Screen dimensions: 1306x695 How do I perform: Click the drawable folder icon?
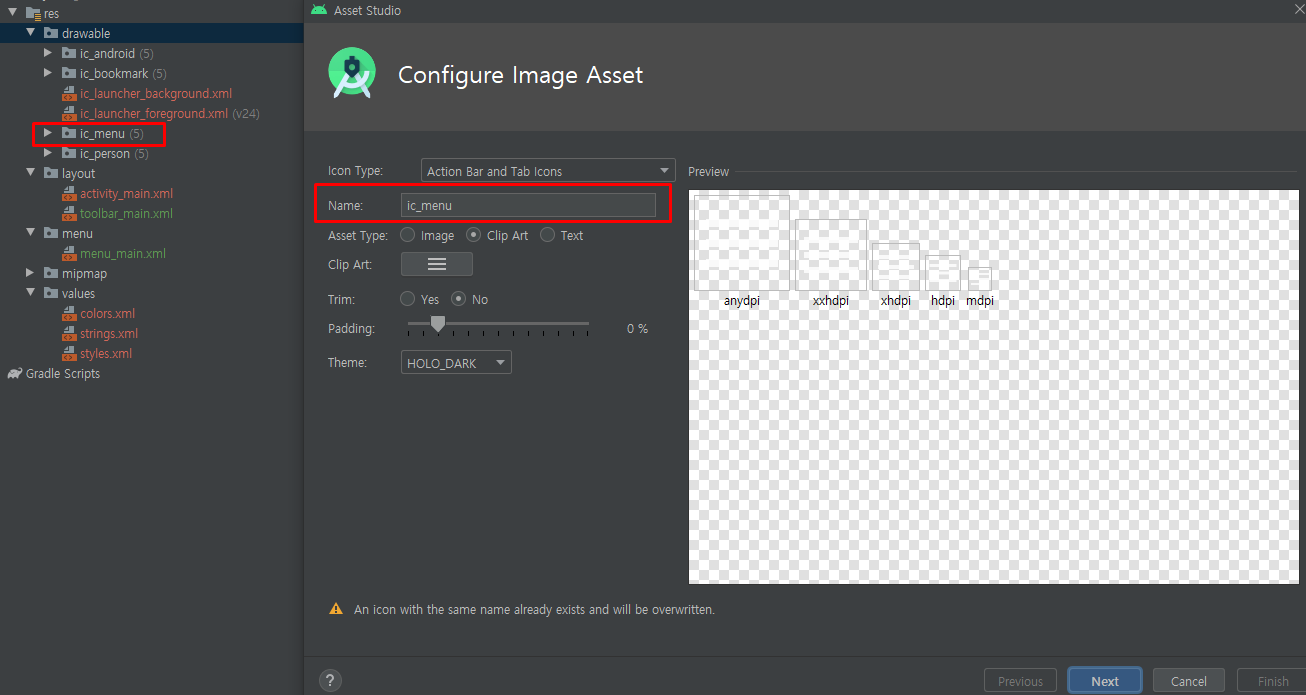(x=51, y=33)
